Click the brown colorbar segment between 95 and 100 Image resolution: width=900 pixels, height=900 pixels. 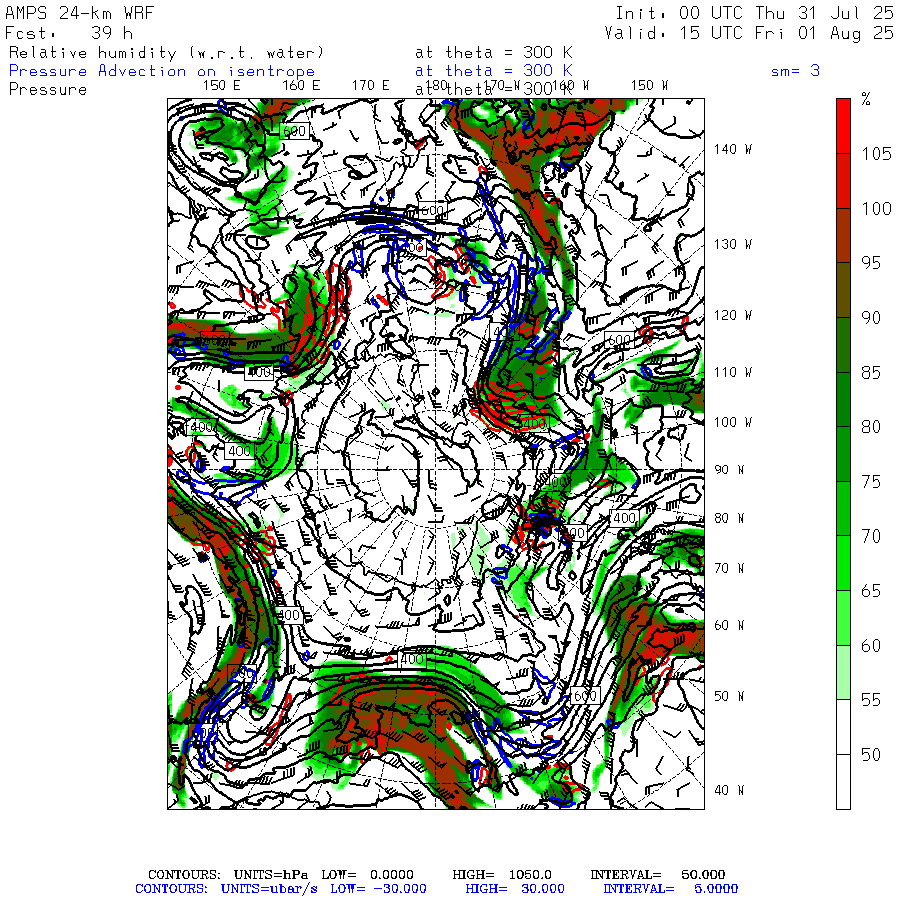point(843,235)
